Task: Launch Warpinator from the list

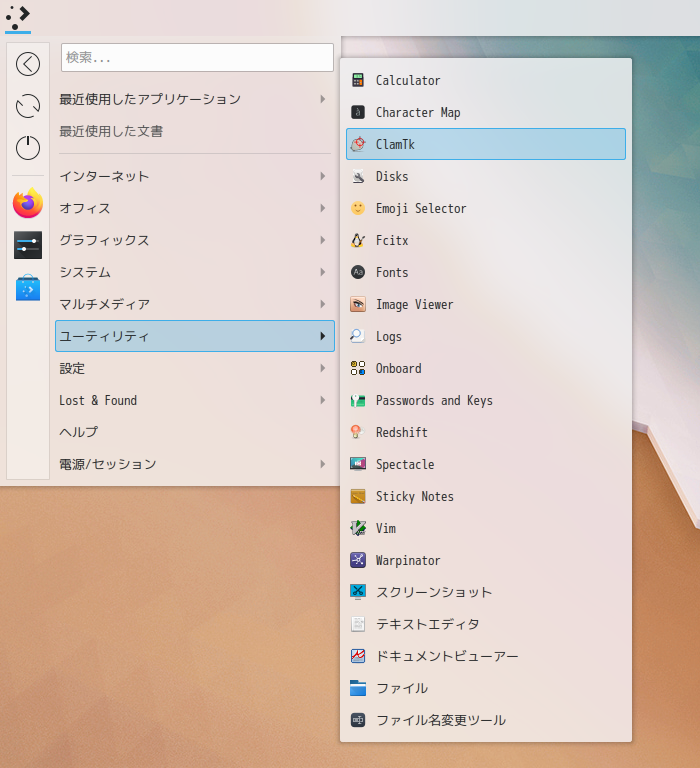Action: [486, 560]
